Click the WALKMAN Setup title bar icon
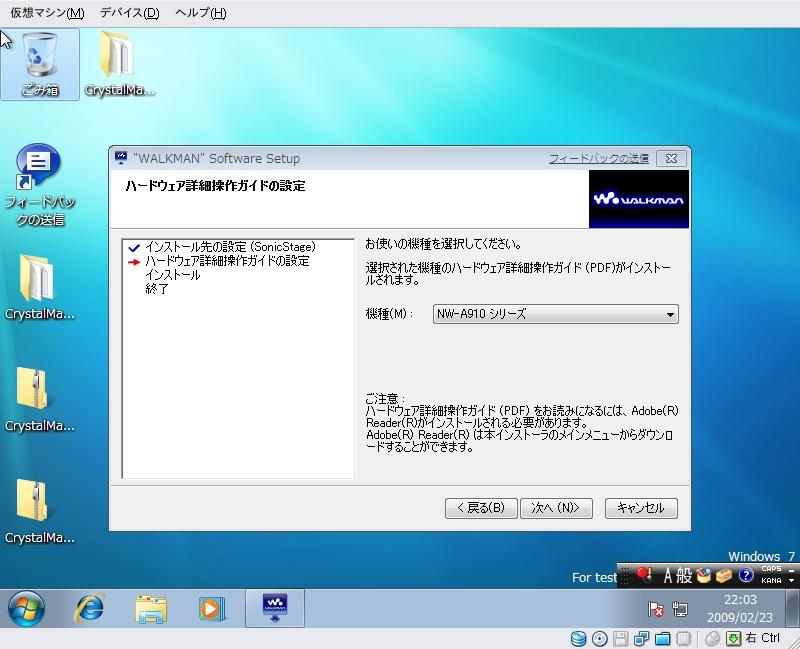 [x=121, y=158]
